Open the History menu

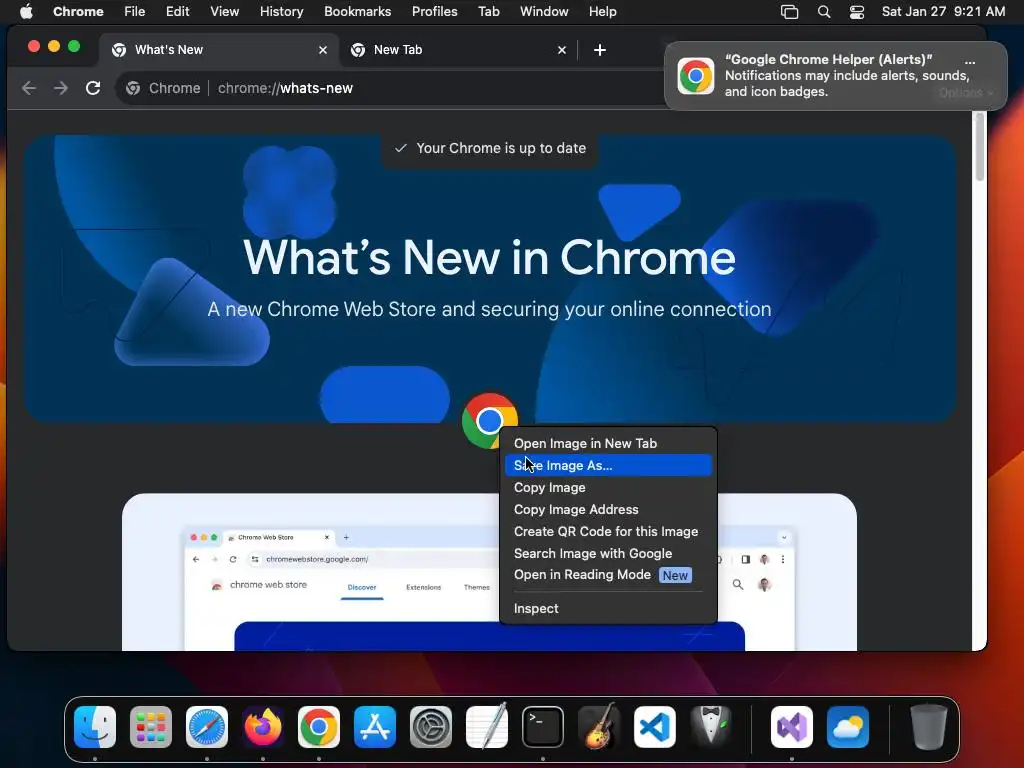coord(281,12)
